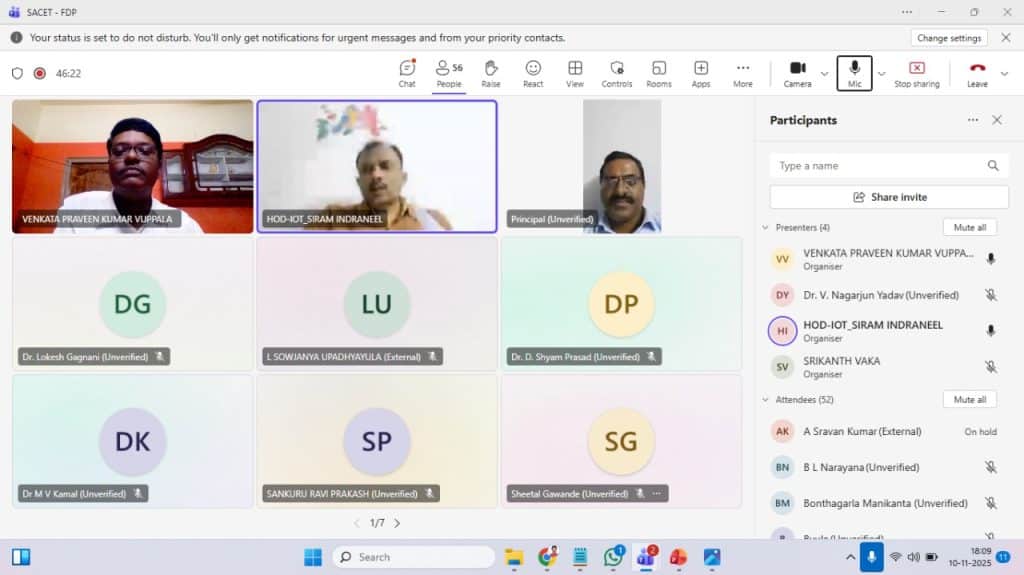Click the SG avatar of Sheetal Gawande
The image size is (1024, 575).
pos(621,442)
